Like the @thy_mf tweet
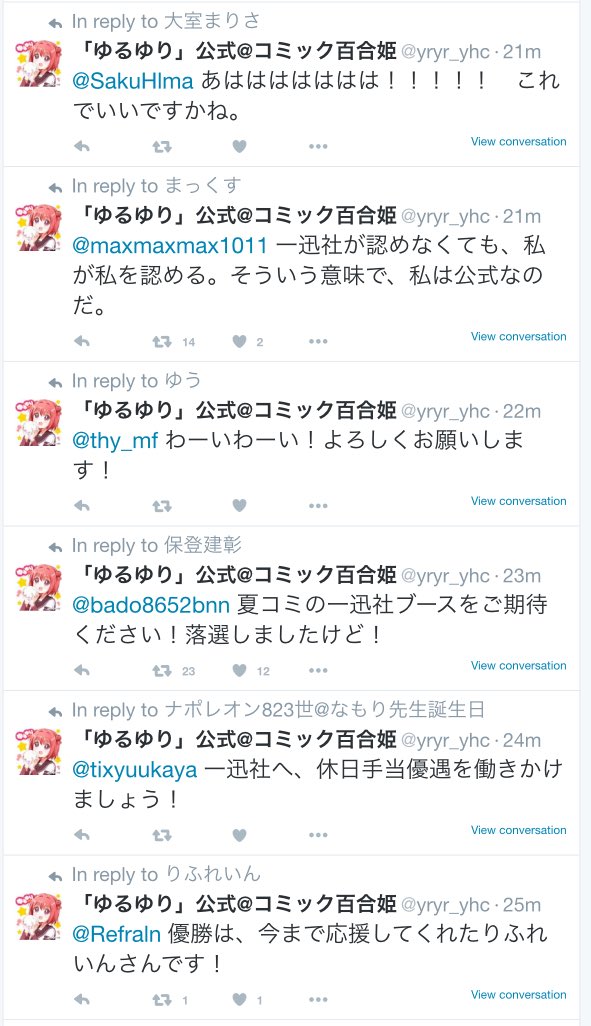The height and width of the screenshot is (1026, 591). click(x=240, y=506)
